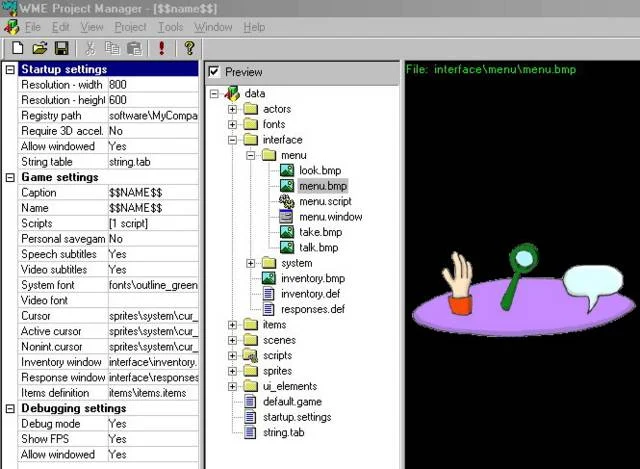Click the gears icon beside menu.script

click(287, 201)
